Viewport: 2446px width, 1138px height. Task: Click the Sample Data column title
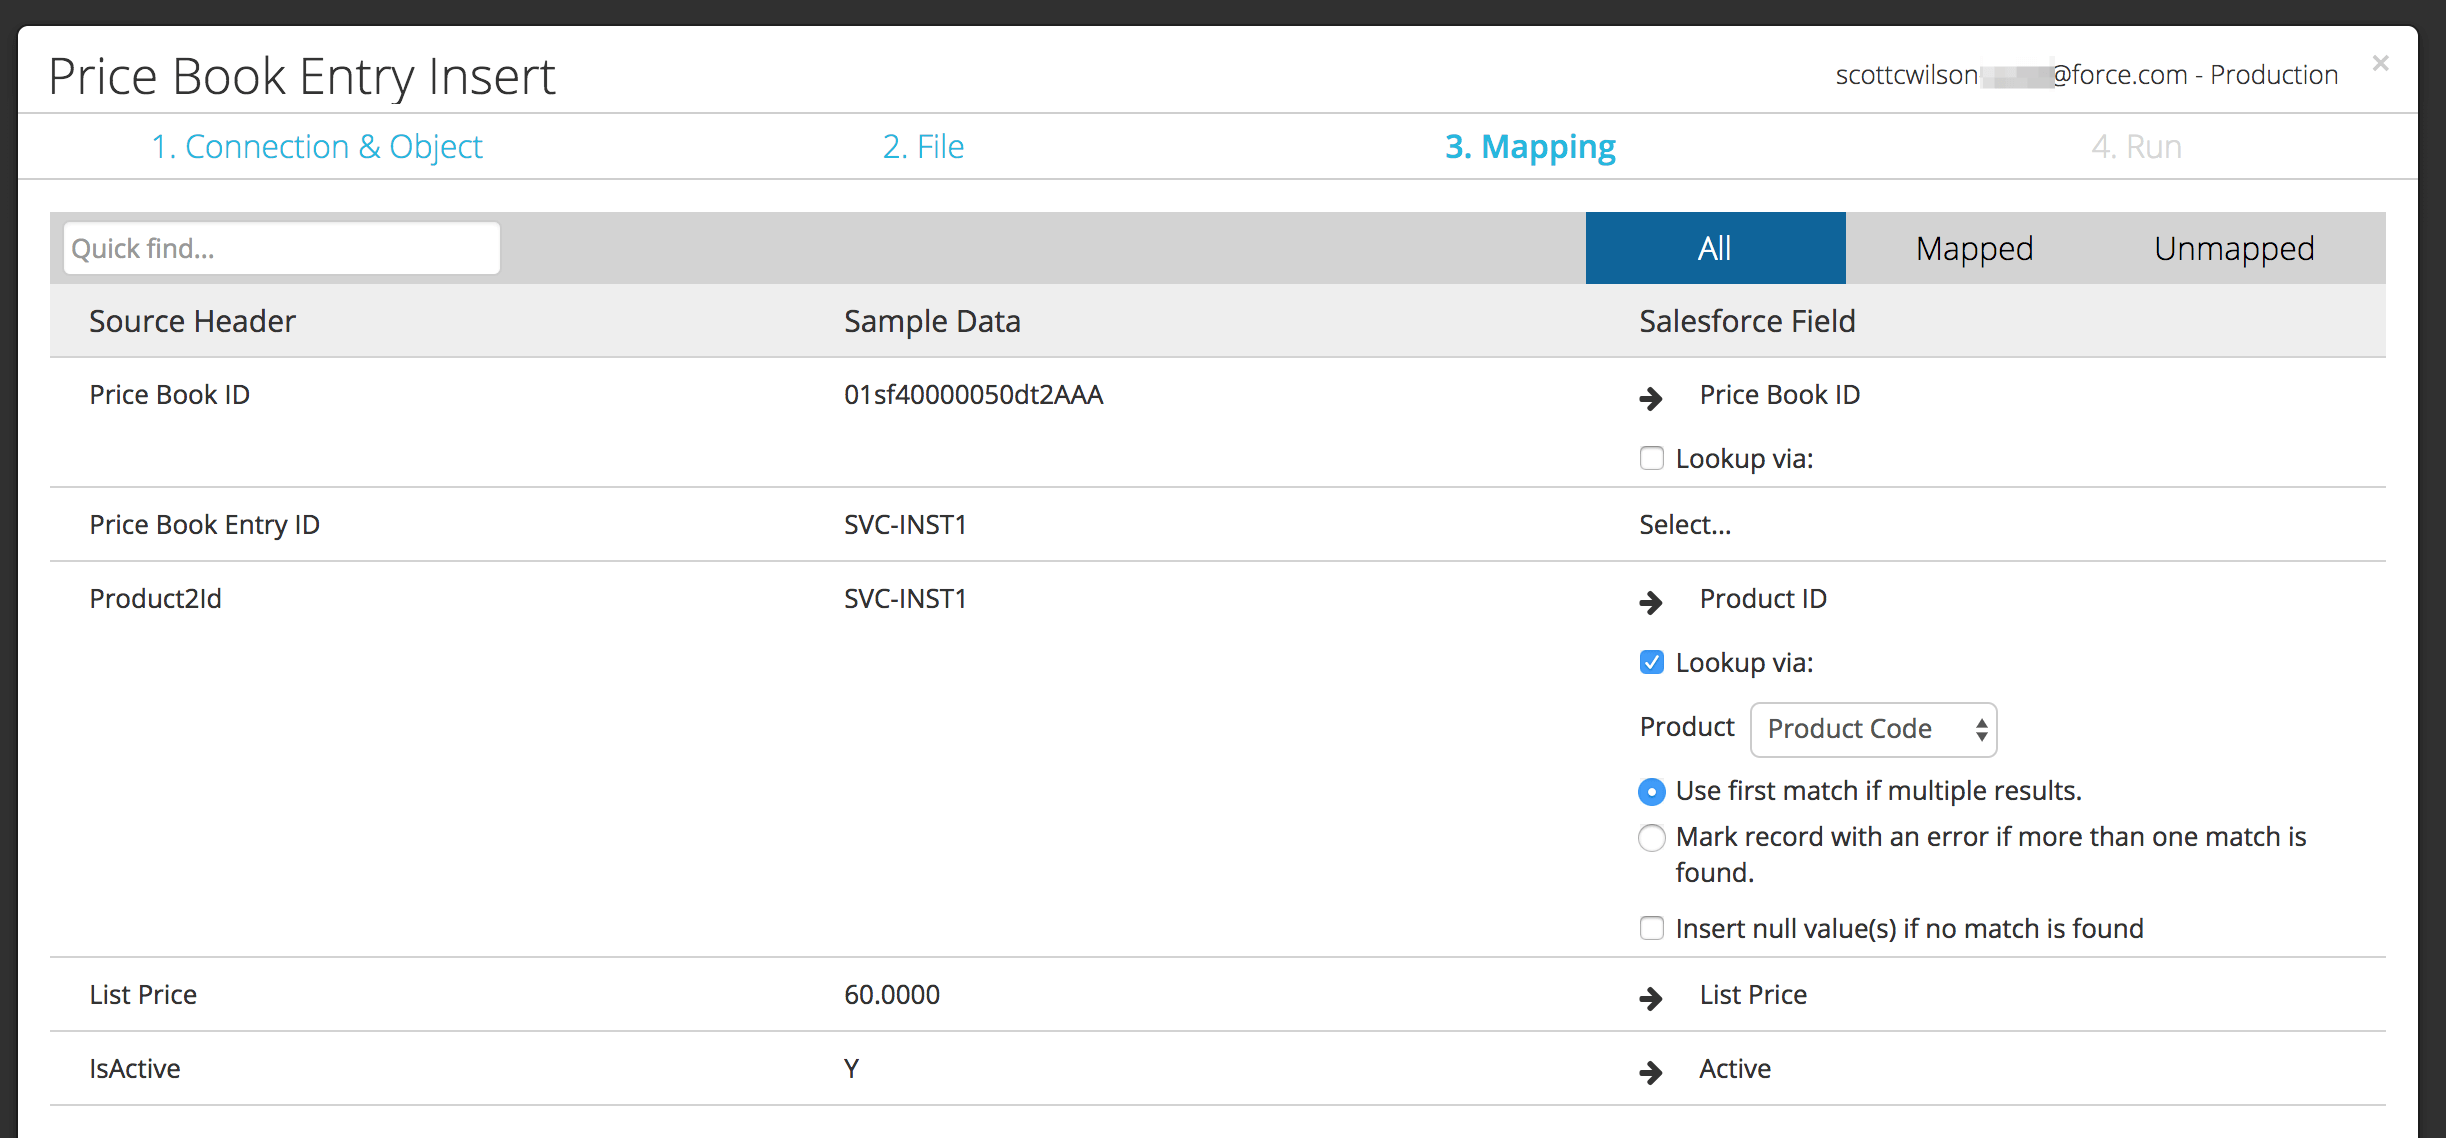[x=932, y=321]
